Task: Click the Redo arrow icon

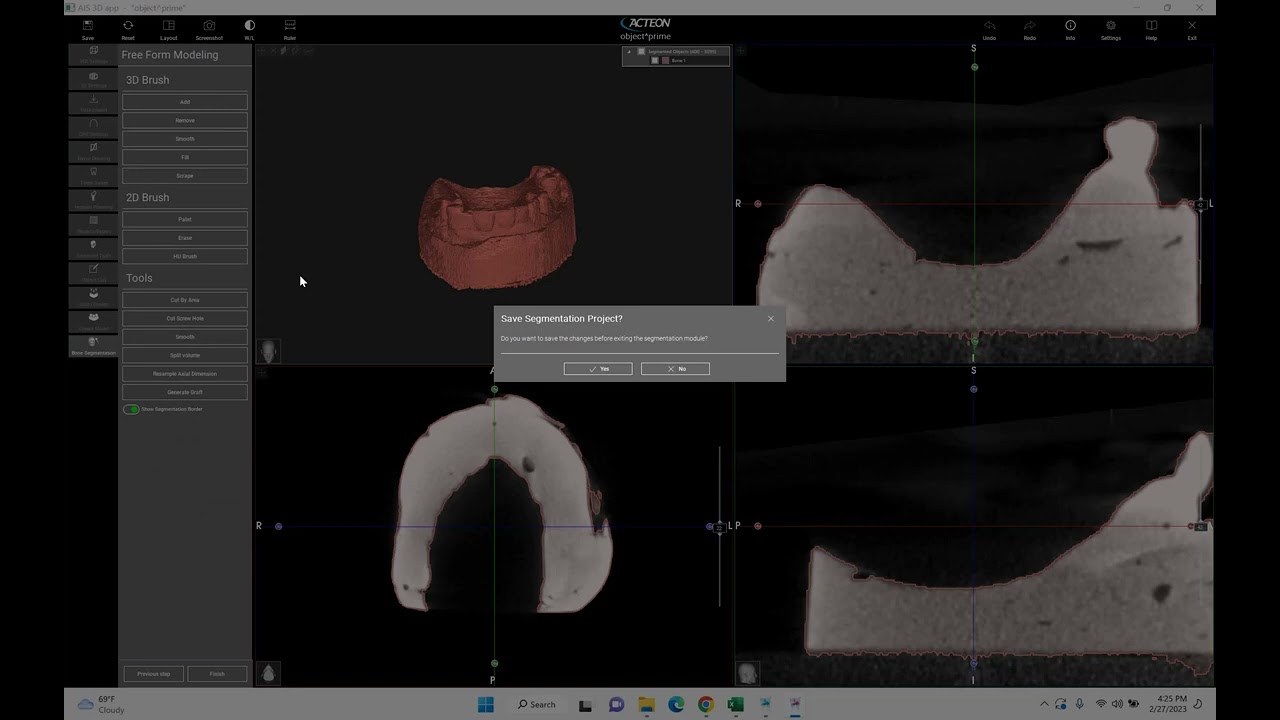Action: pos(1029,29)
